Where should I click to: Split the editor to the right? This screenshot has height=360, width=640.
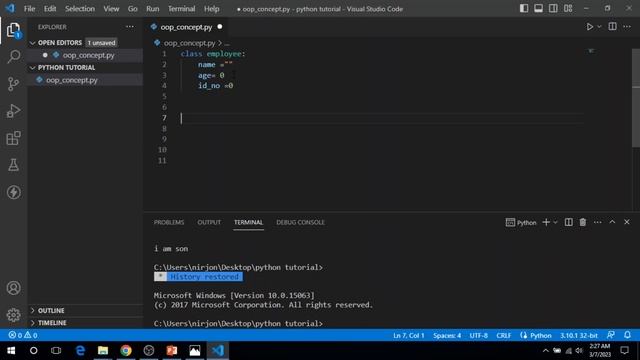(612, 27)
